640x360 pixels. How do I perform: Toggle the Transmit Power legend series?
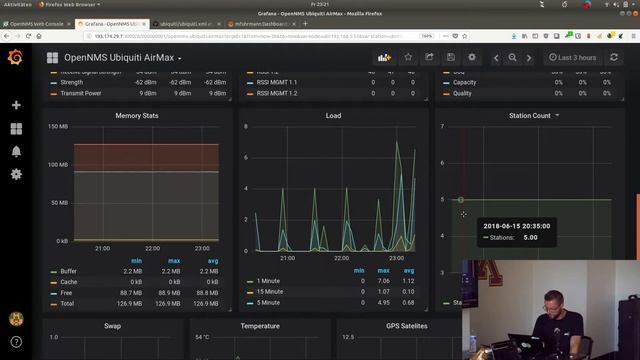pyautogui.click(x=81, y=93)
